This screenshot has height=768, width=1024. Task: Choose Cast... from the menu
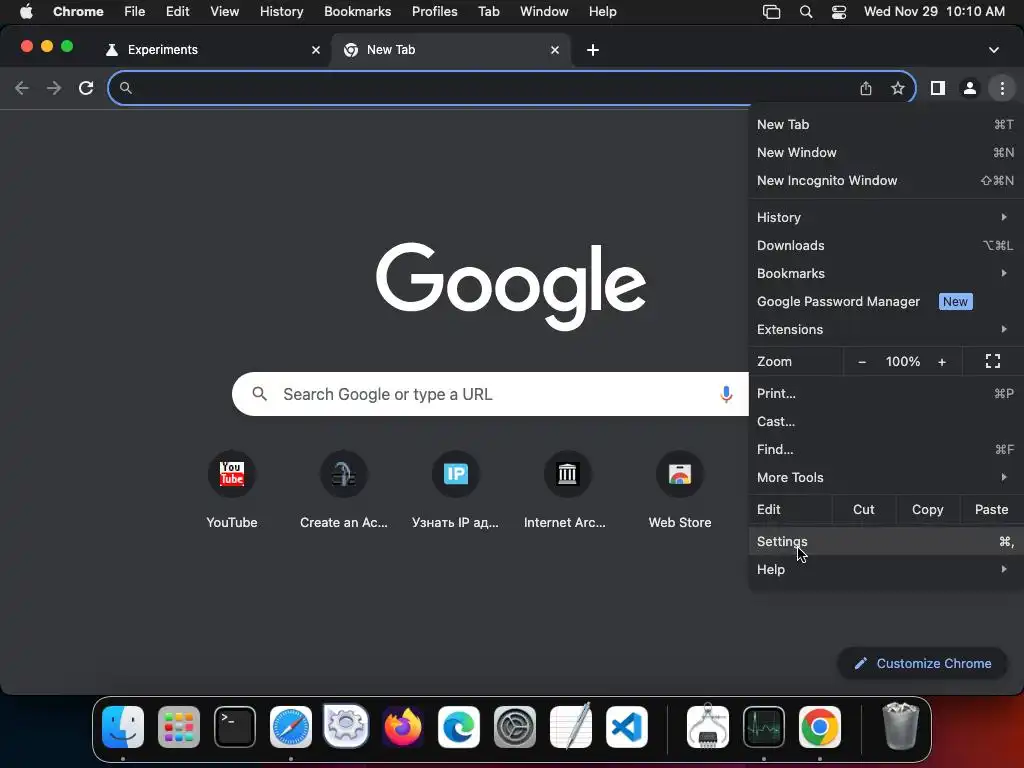886,421
